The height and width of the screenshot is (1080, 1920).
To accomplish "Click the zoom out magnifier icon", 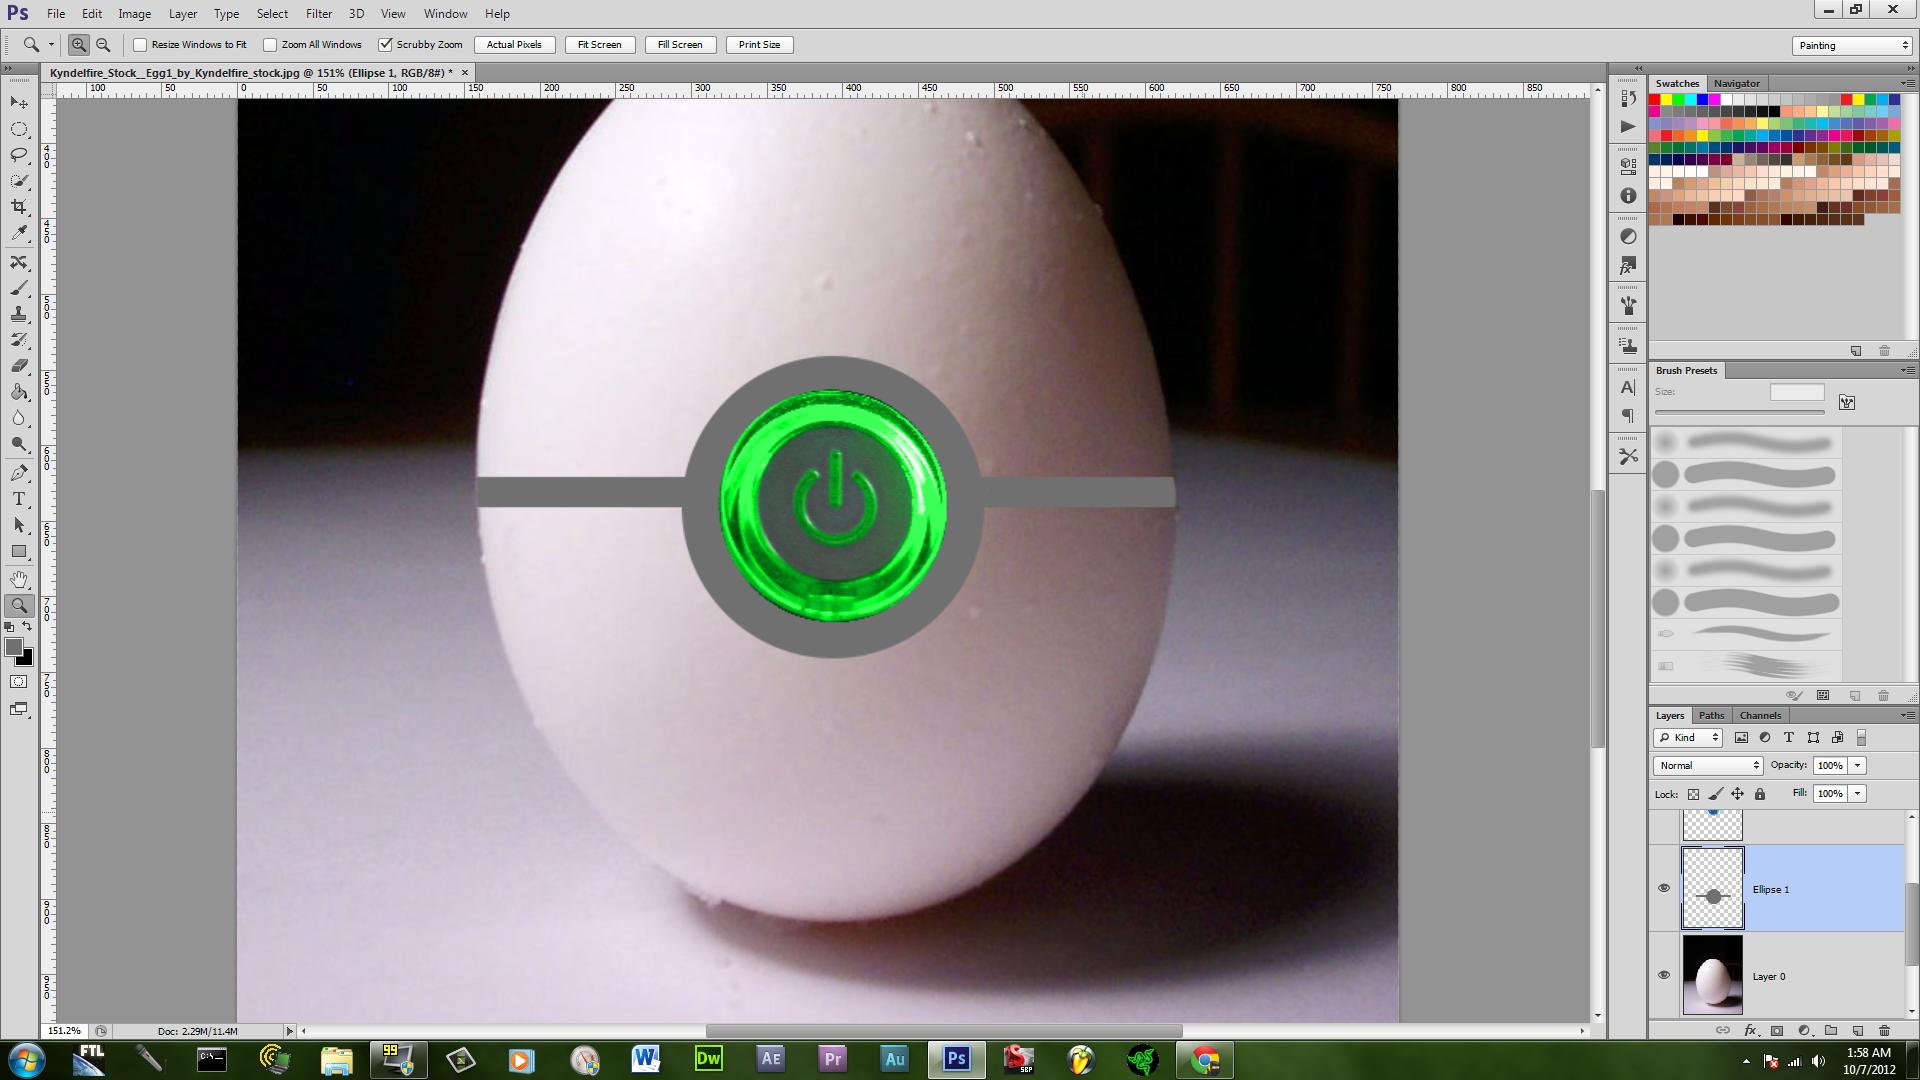I will click(103, 45).
